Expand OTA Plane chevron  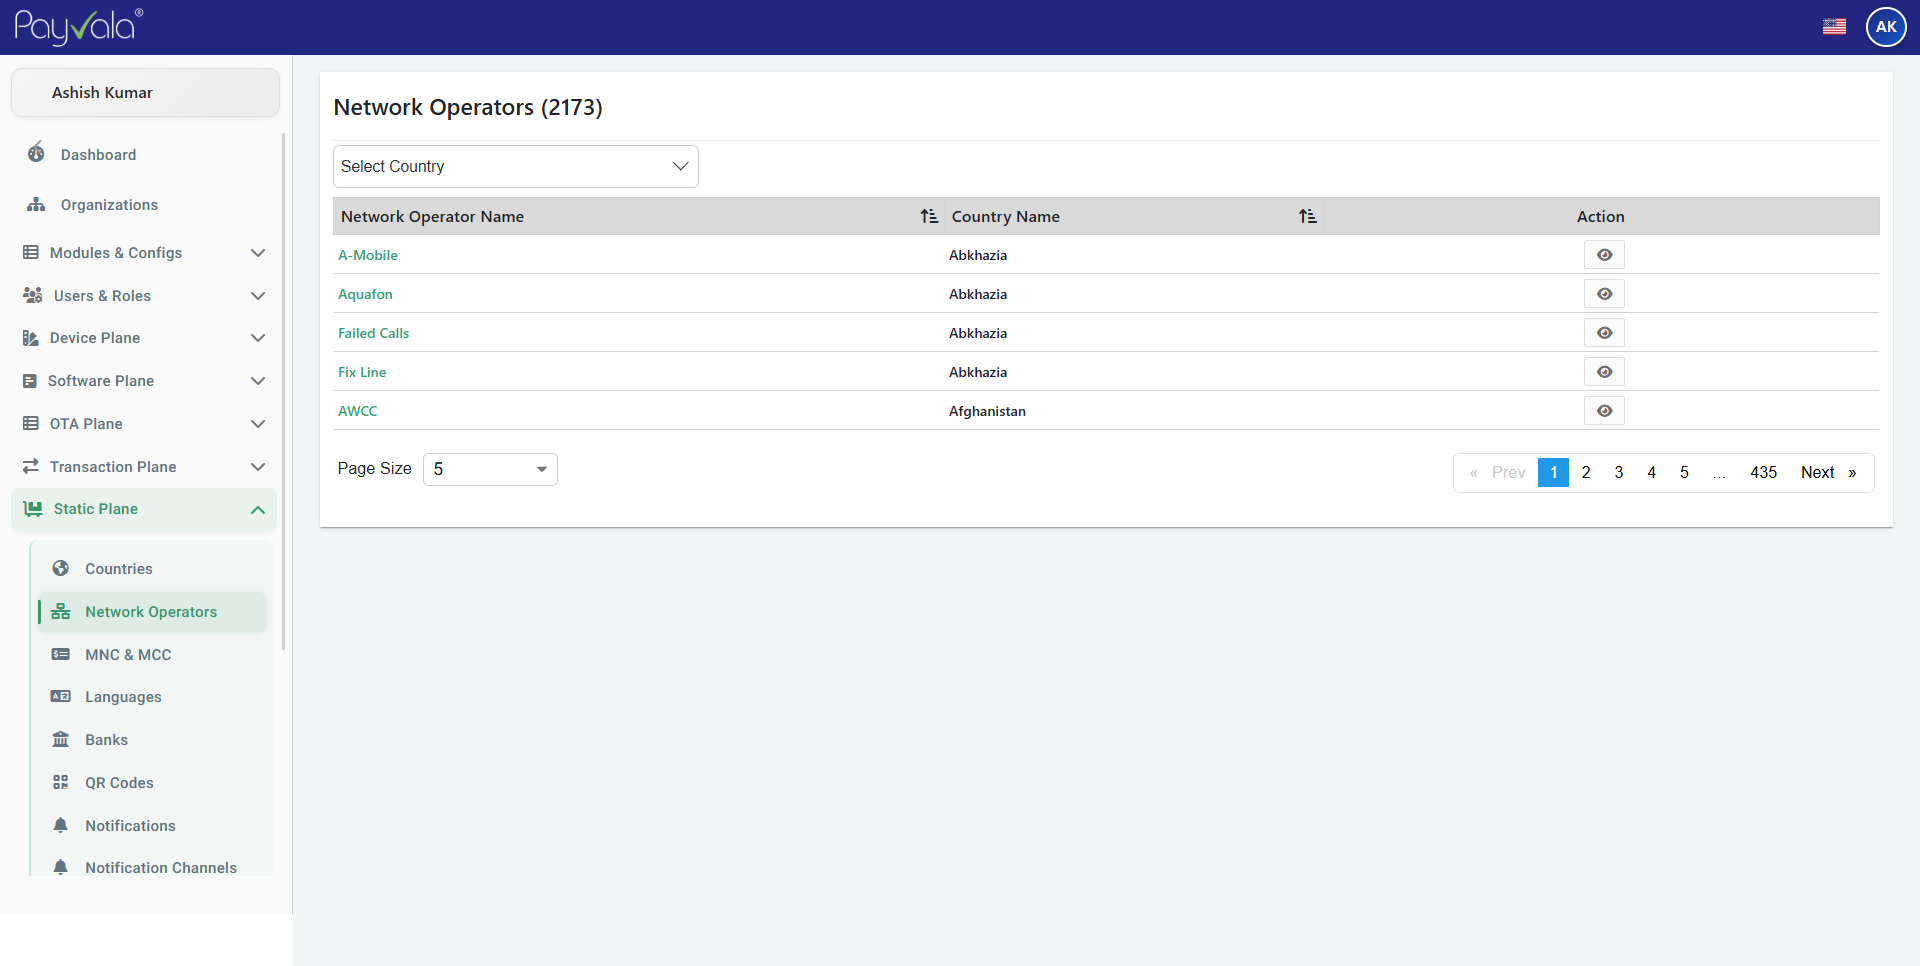pyautogui.click(x=258, y=424)
